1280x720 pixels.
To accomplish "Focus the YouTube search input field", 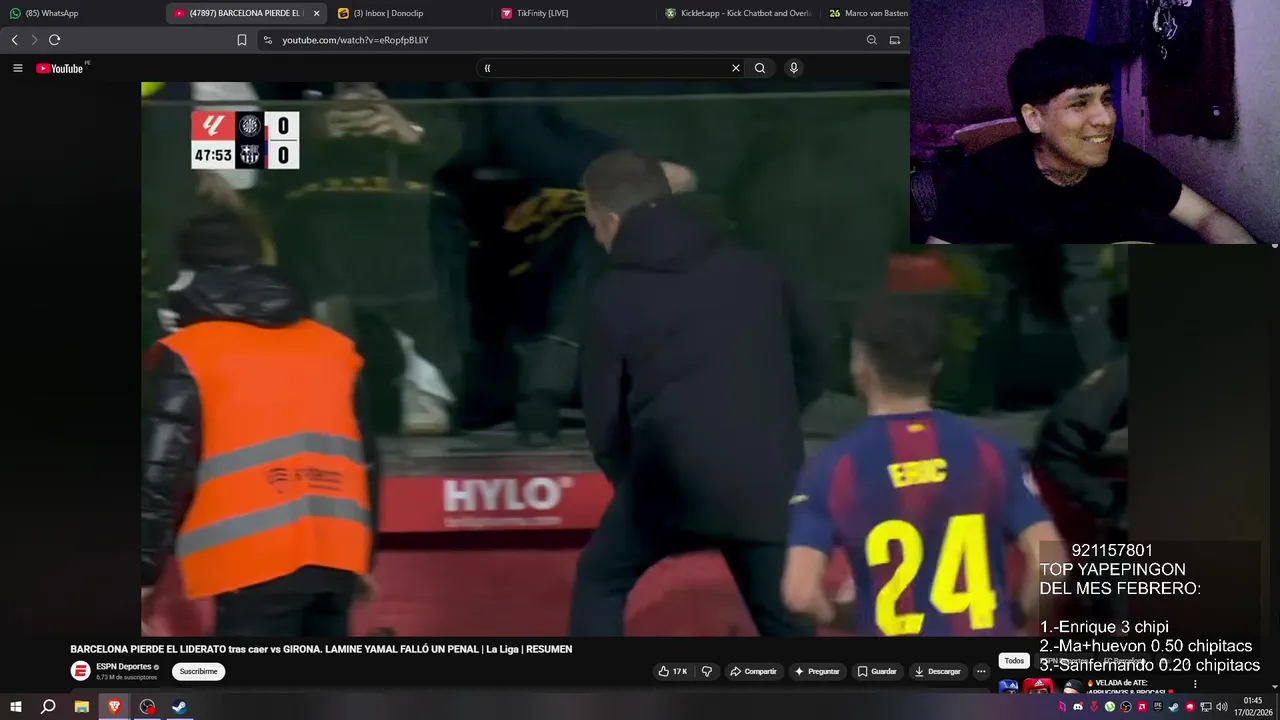I will 605,68.
